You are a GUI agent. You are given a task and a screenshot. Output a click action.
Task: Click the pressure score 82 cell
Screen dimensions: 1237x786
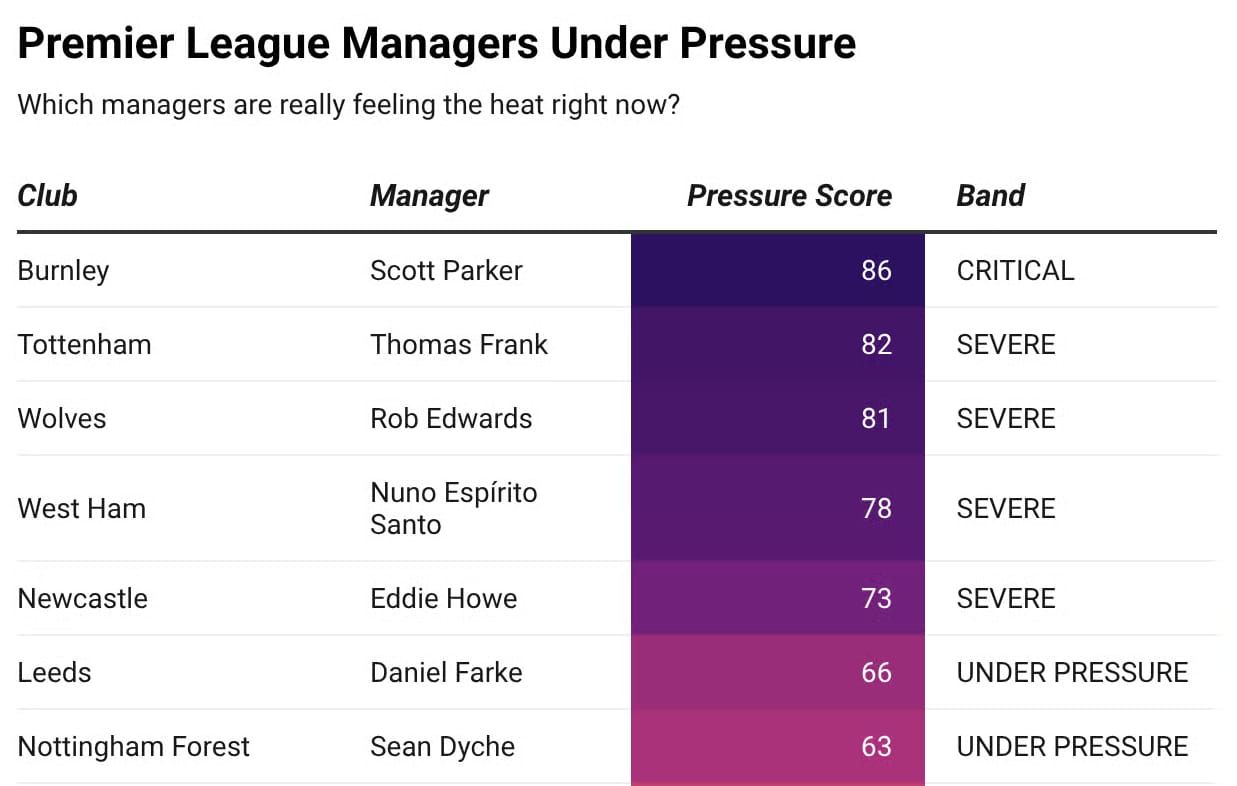[x=778, y=344]
